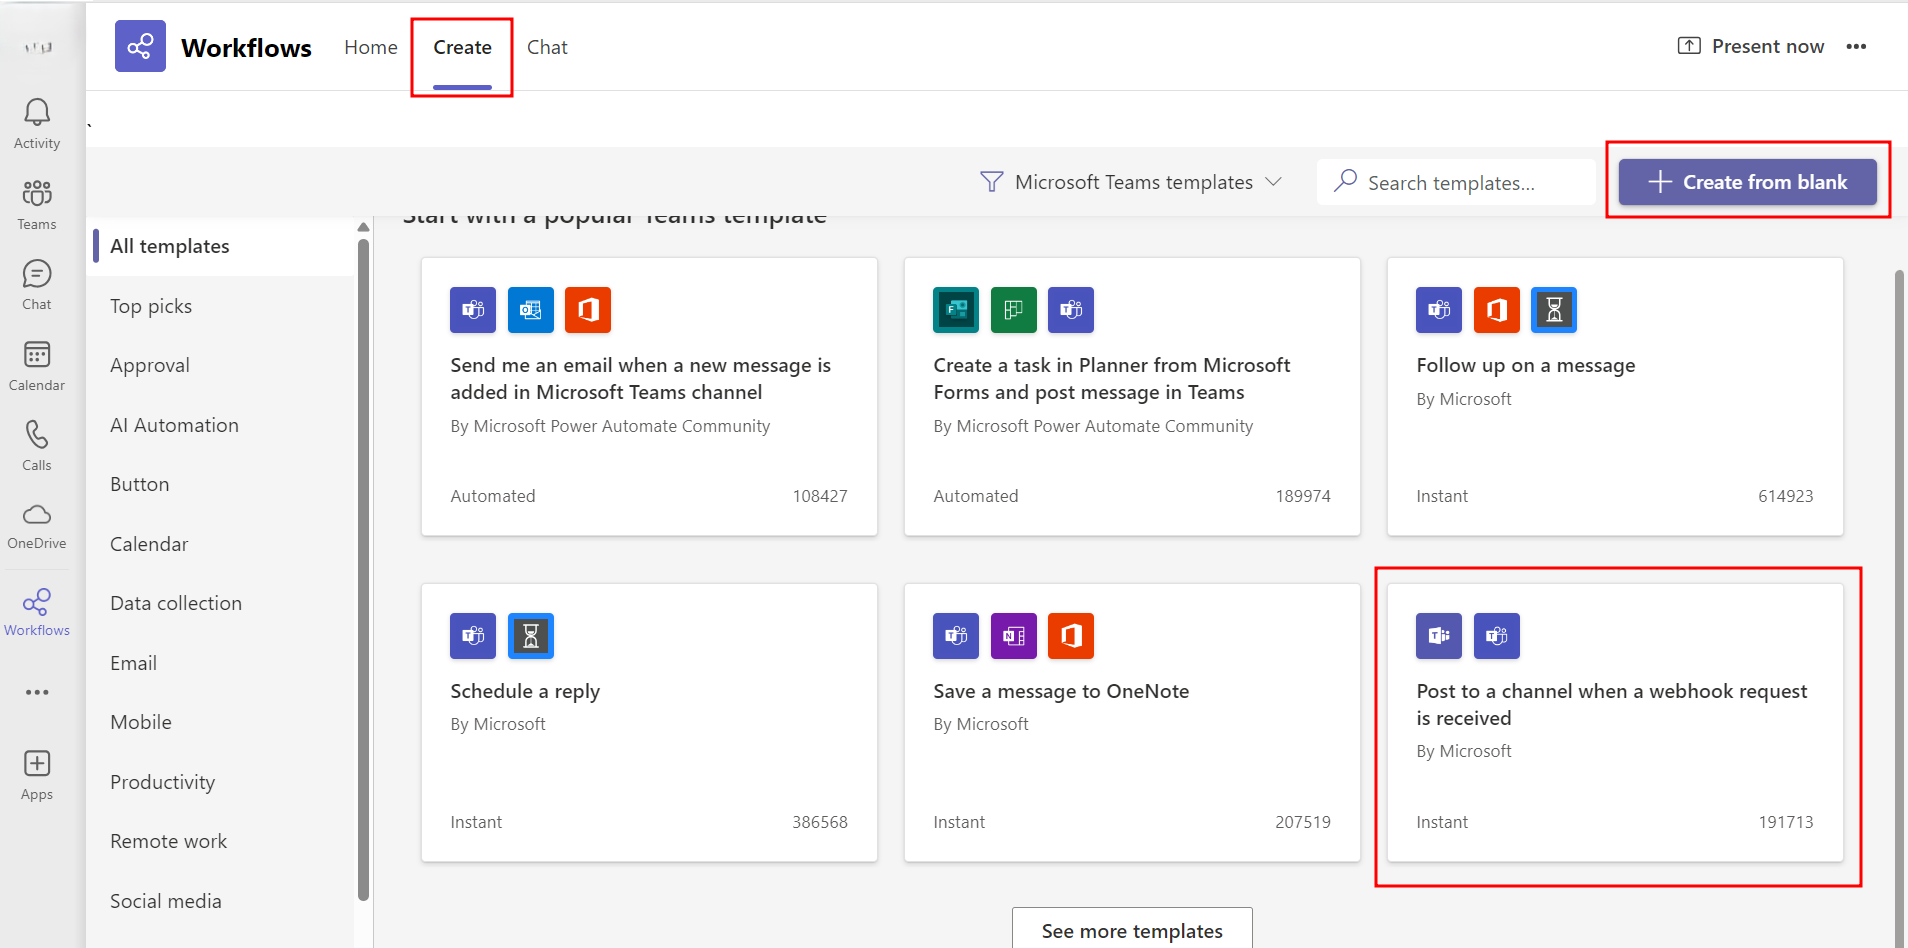Click Present now button
The width and height of the screenshot is (1908, 948).
pos(1750,47)
